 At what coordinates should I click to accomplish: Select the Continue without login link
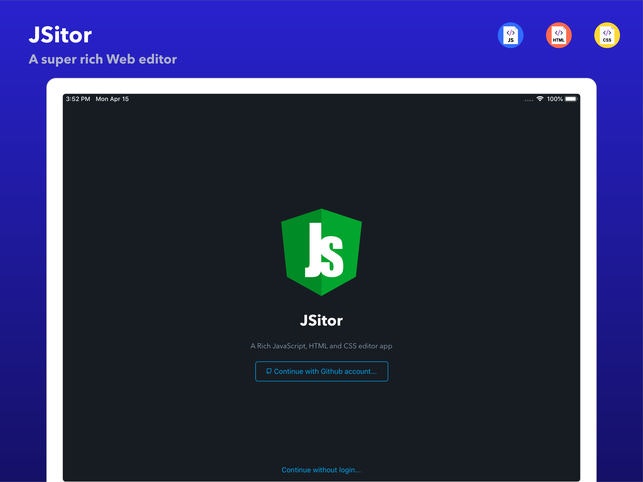[x=321, y=470]
